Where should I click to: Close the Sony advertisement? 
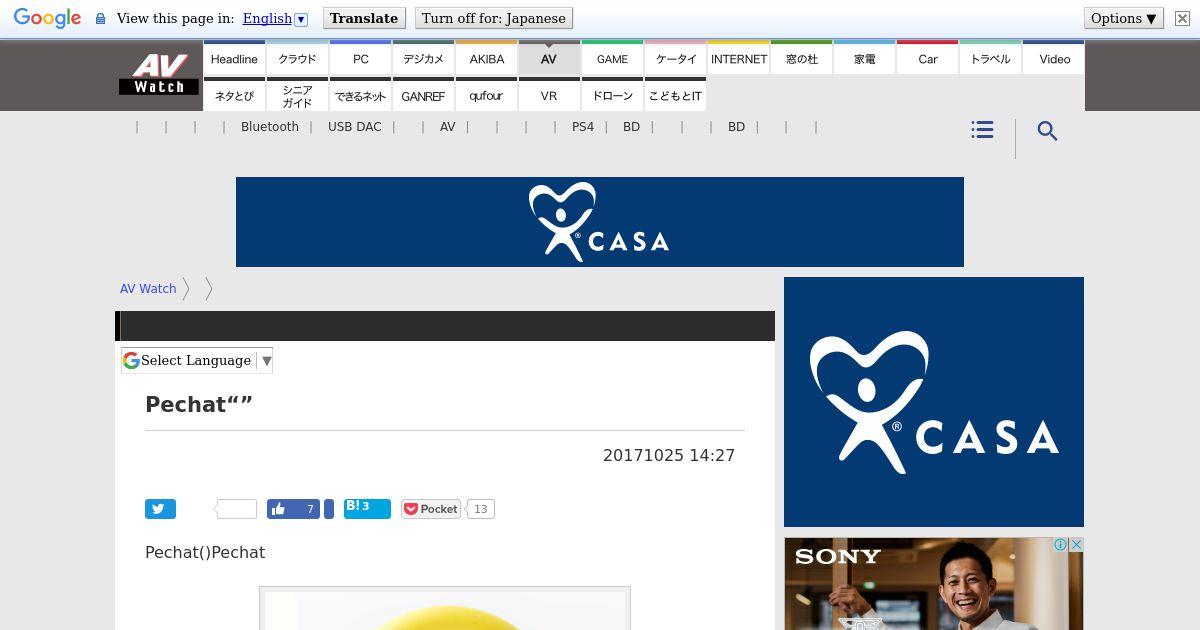(x=1076, y=545)
